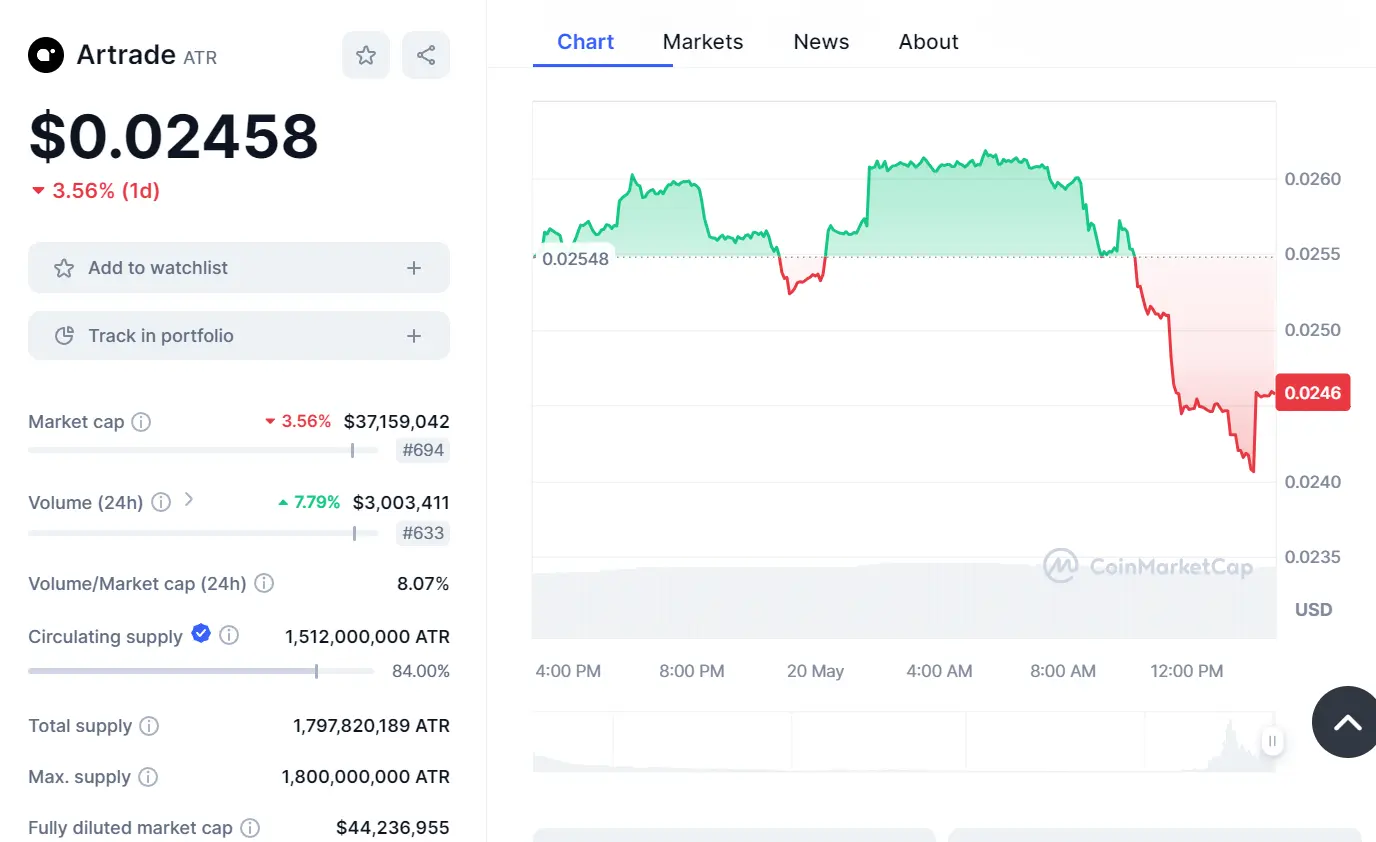Click the Volume (24h) info icon
The image size is (1376, 842).
tap(161, 503)
